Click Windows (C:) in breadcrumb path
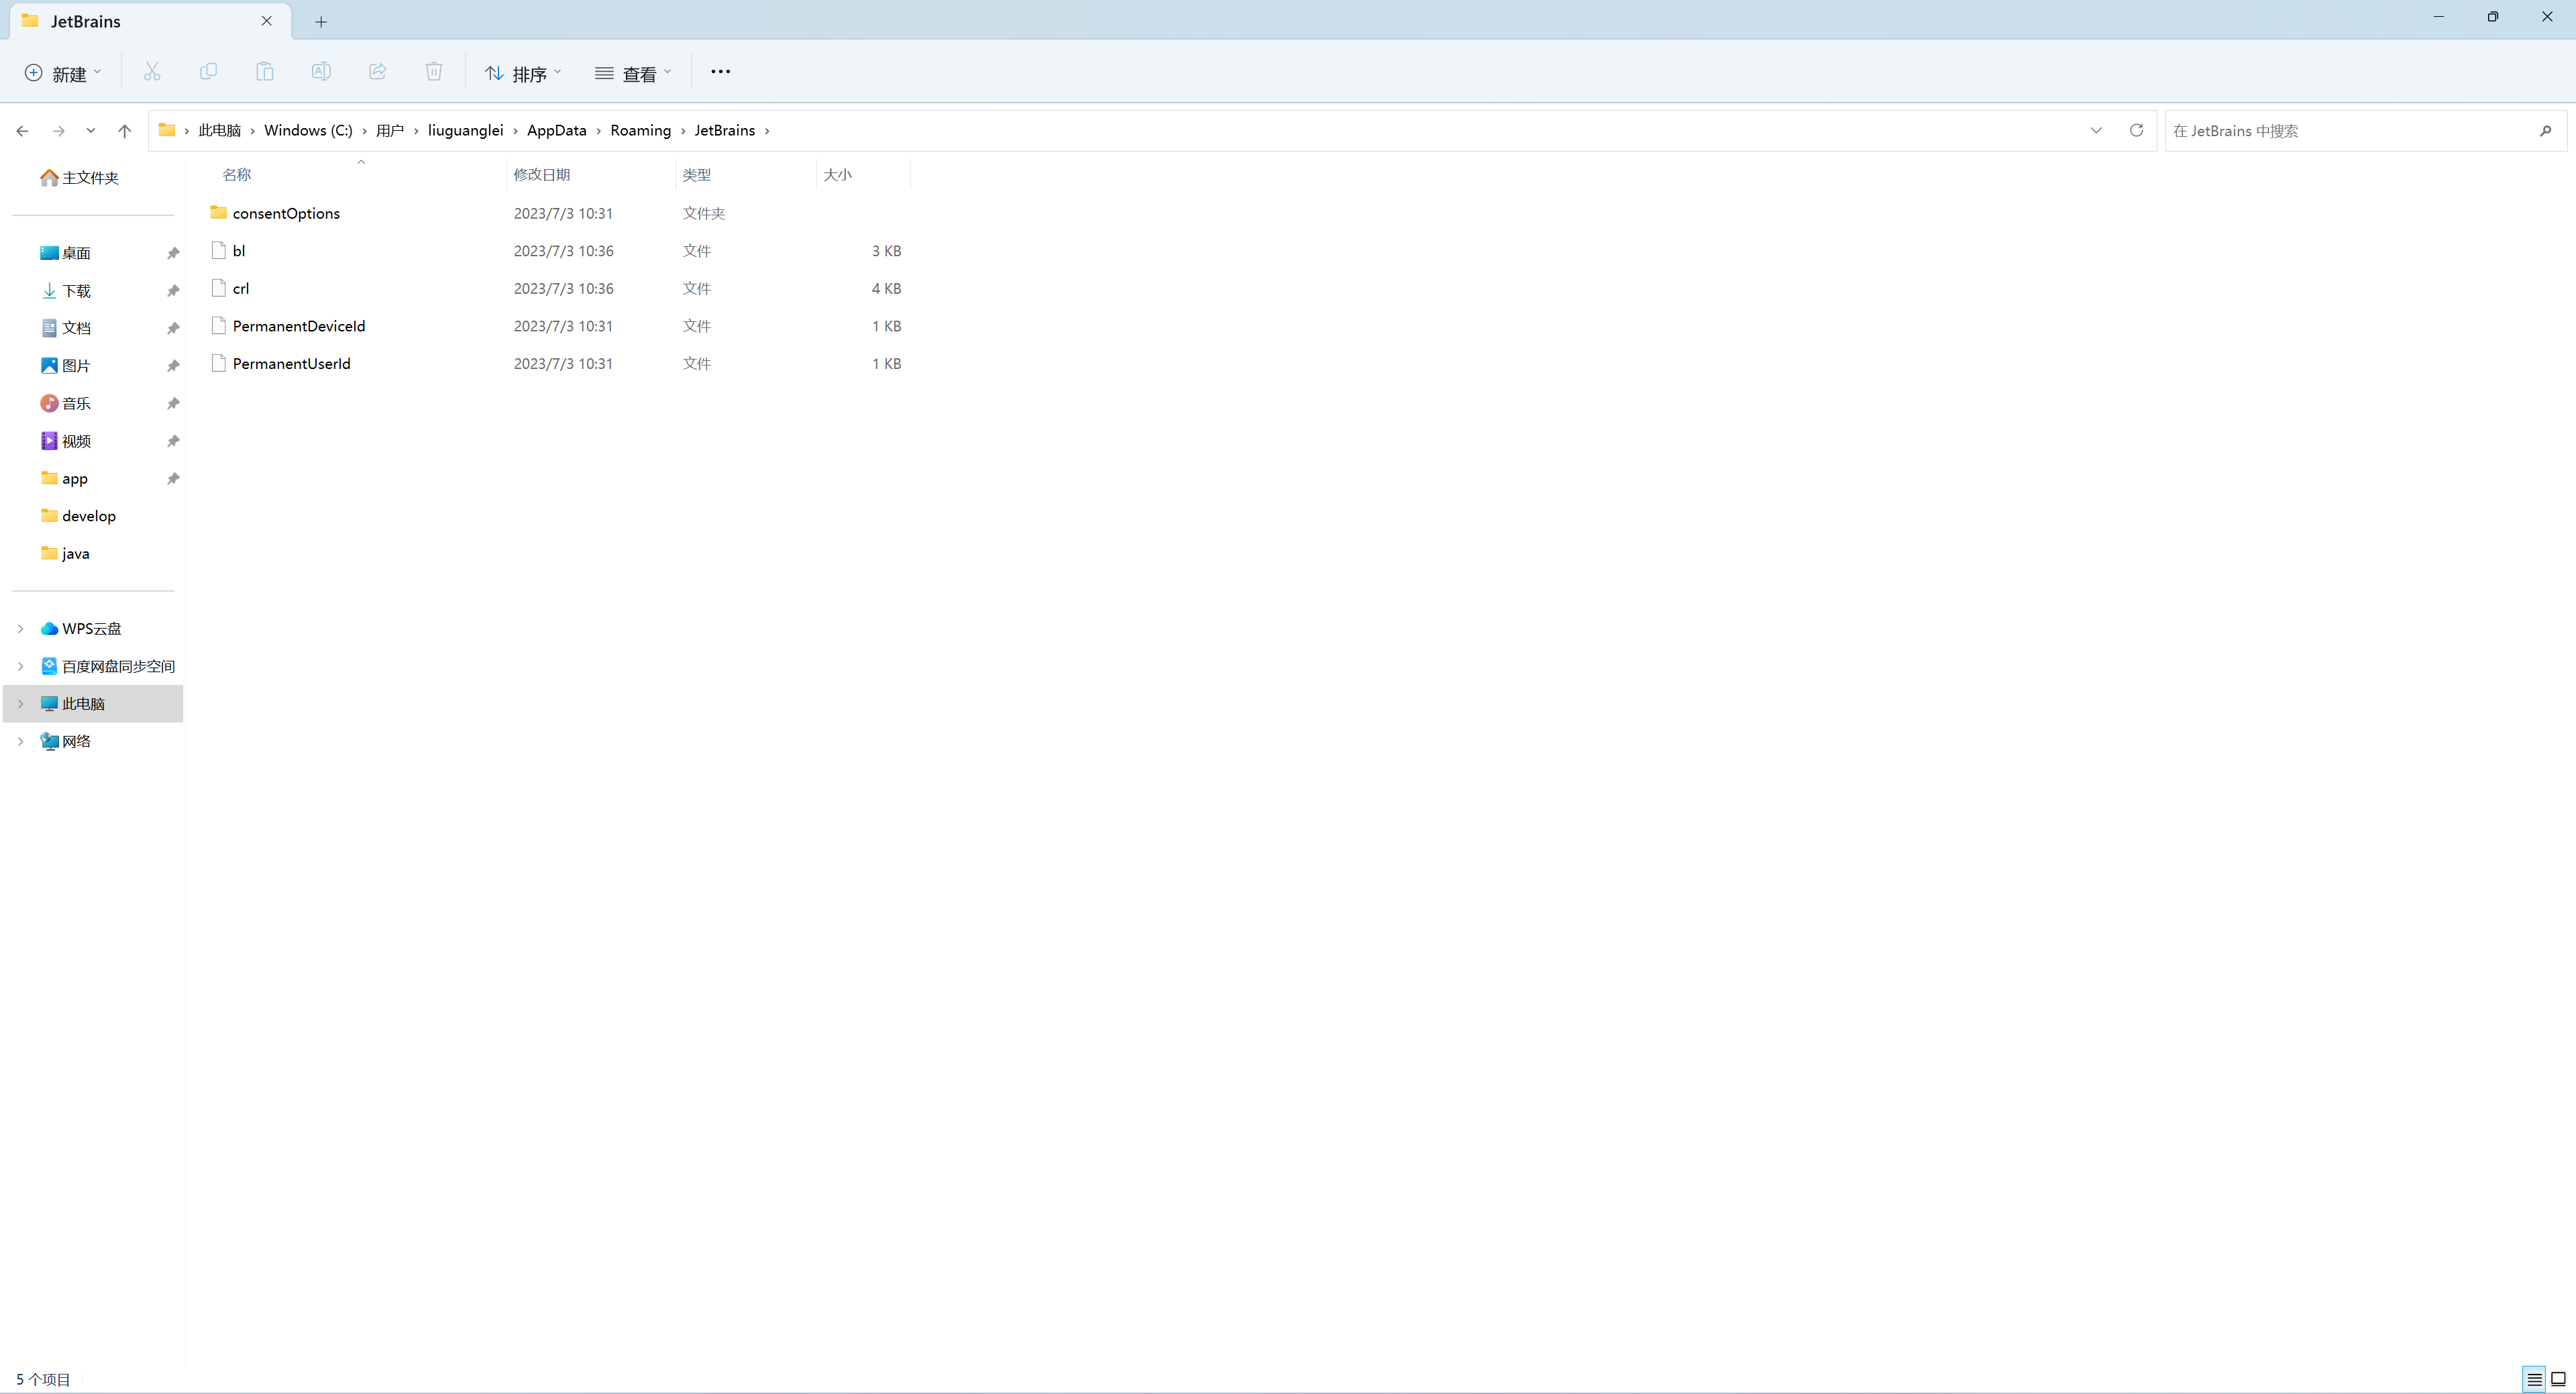 coord(308,130)
